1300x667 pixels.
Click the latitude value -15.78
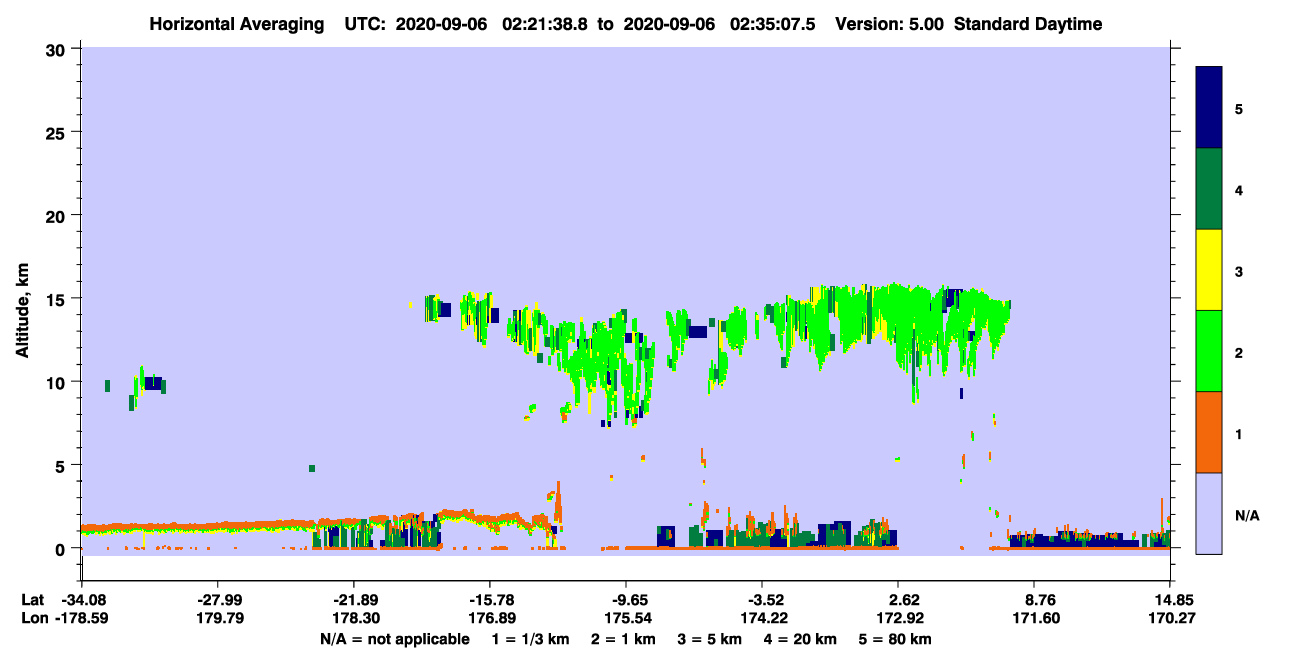[x=489, y=600]
